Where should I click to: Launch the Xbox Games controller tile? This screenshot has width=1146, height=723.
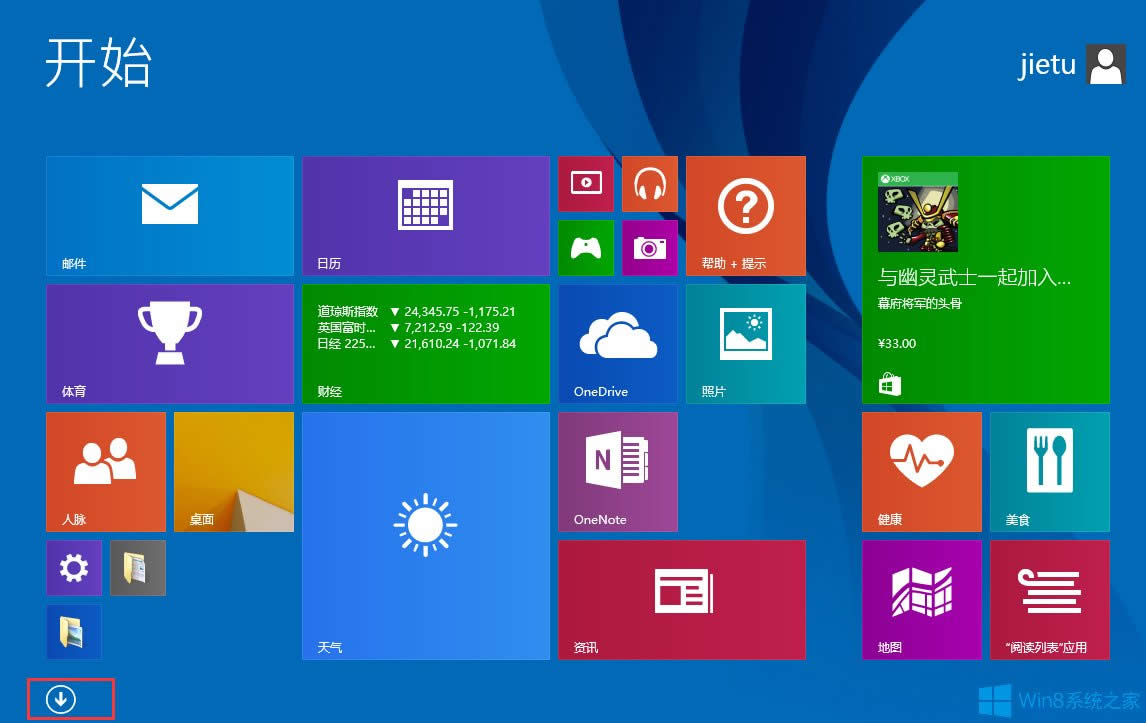[585, 247]
